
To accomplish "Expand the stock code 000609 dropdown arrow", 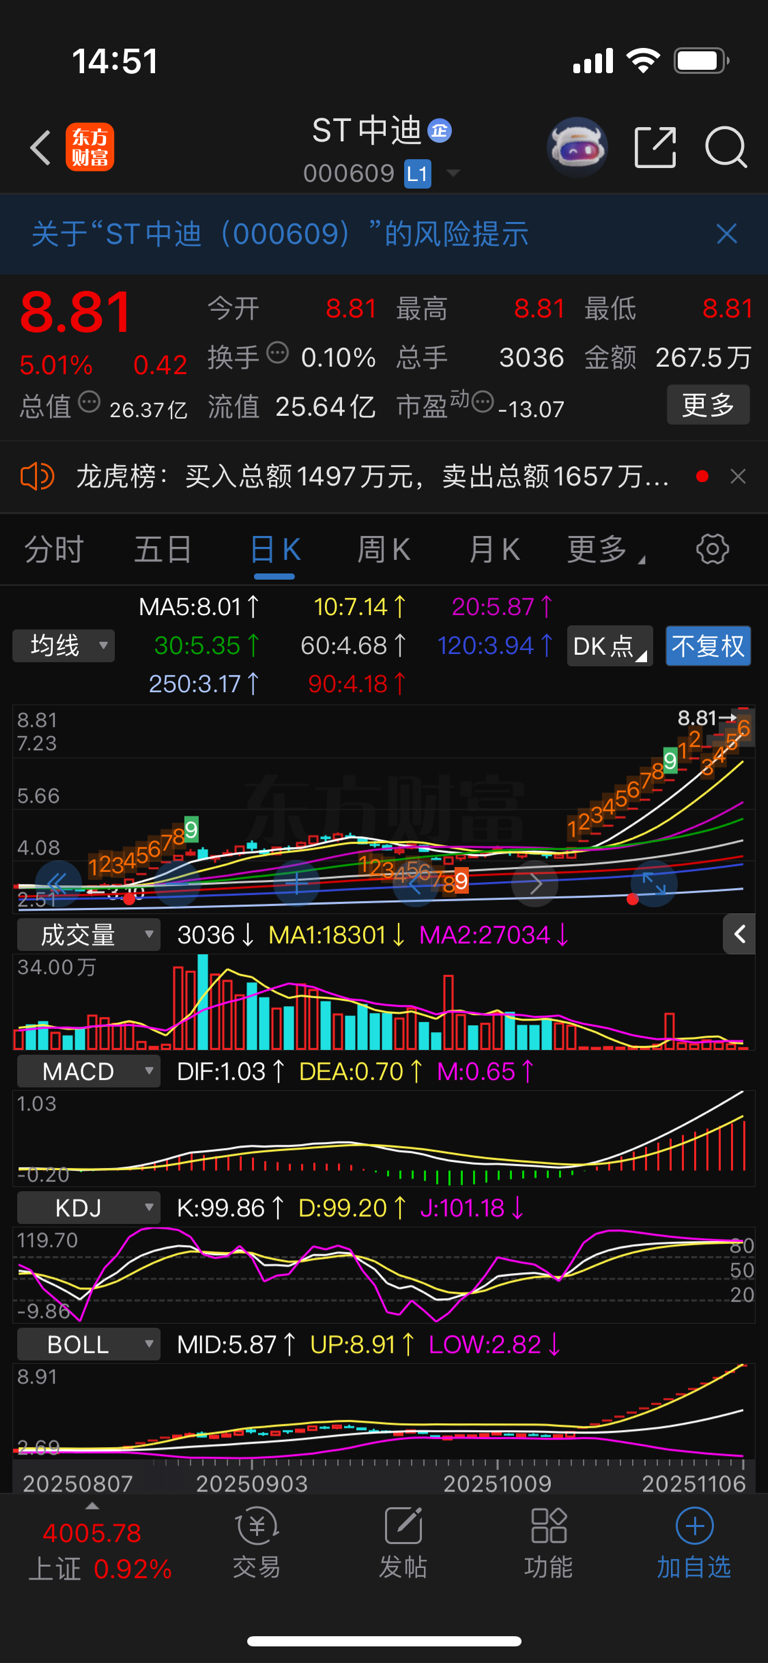I will tap(453, 174).
